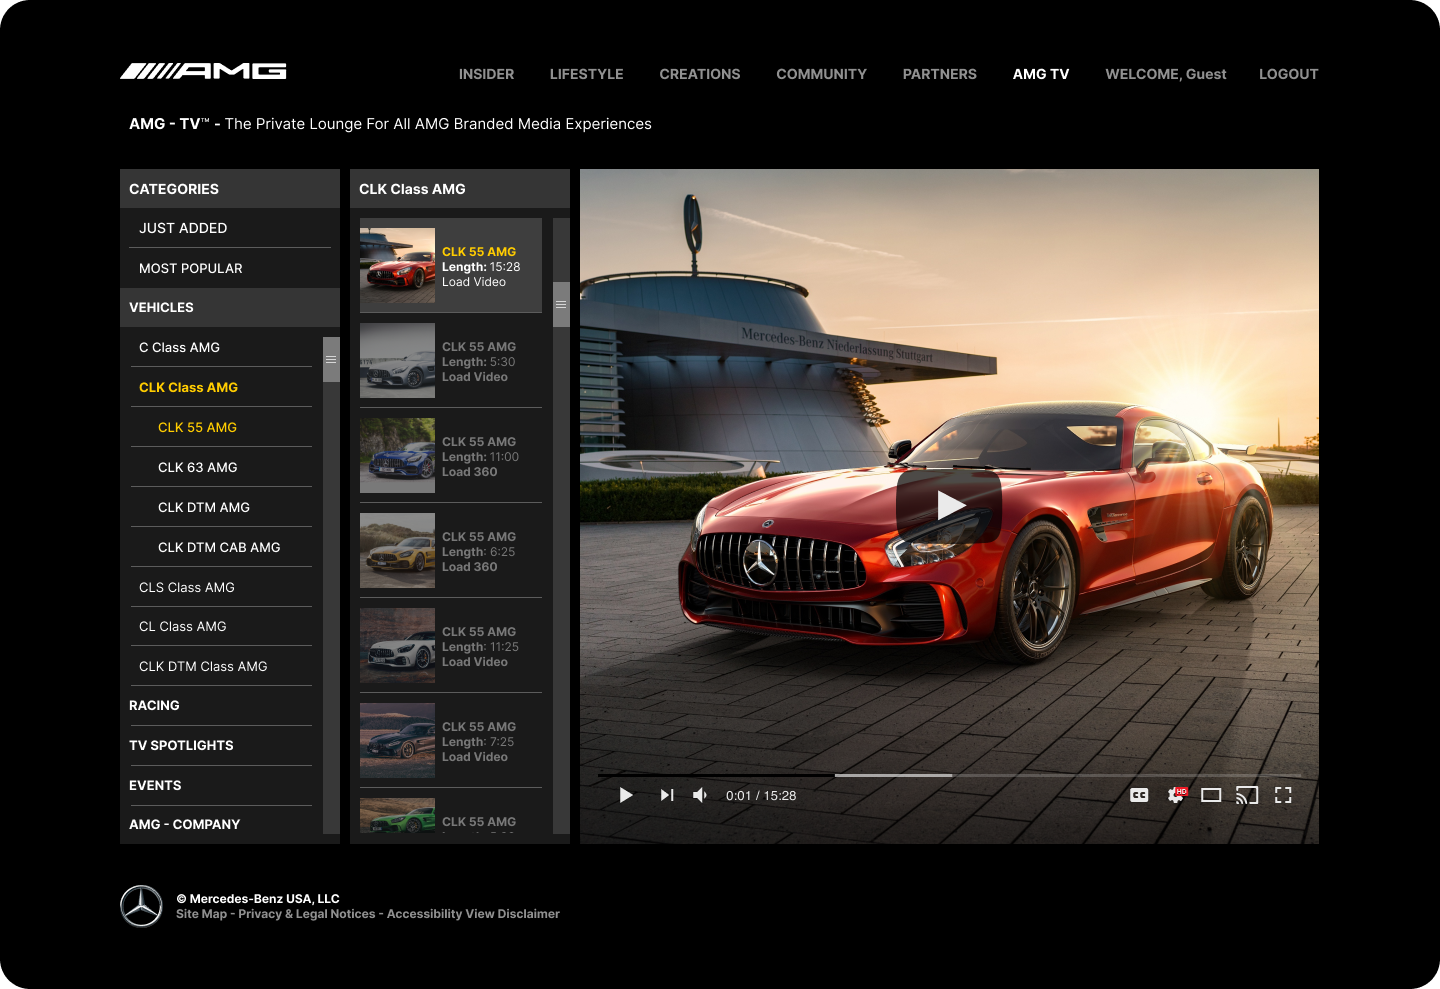
Task: Click the AMG logo in header
Action: [x=203, y=71]
